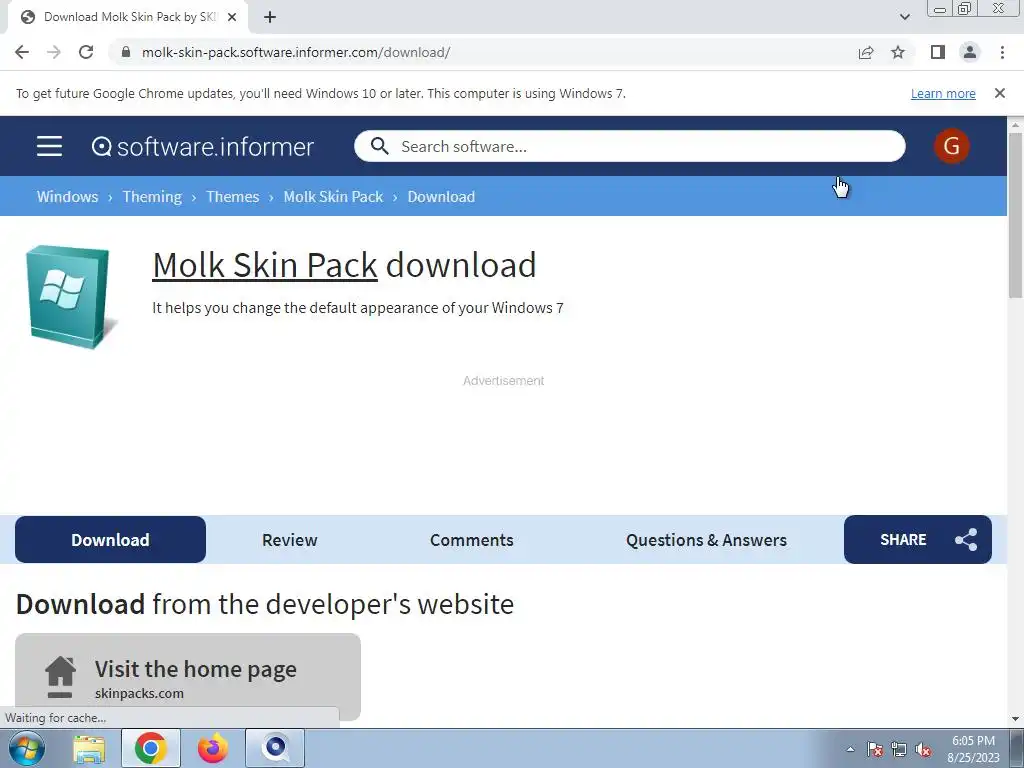Open the Chrome profile icon

click(x=970, y=52)
